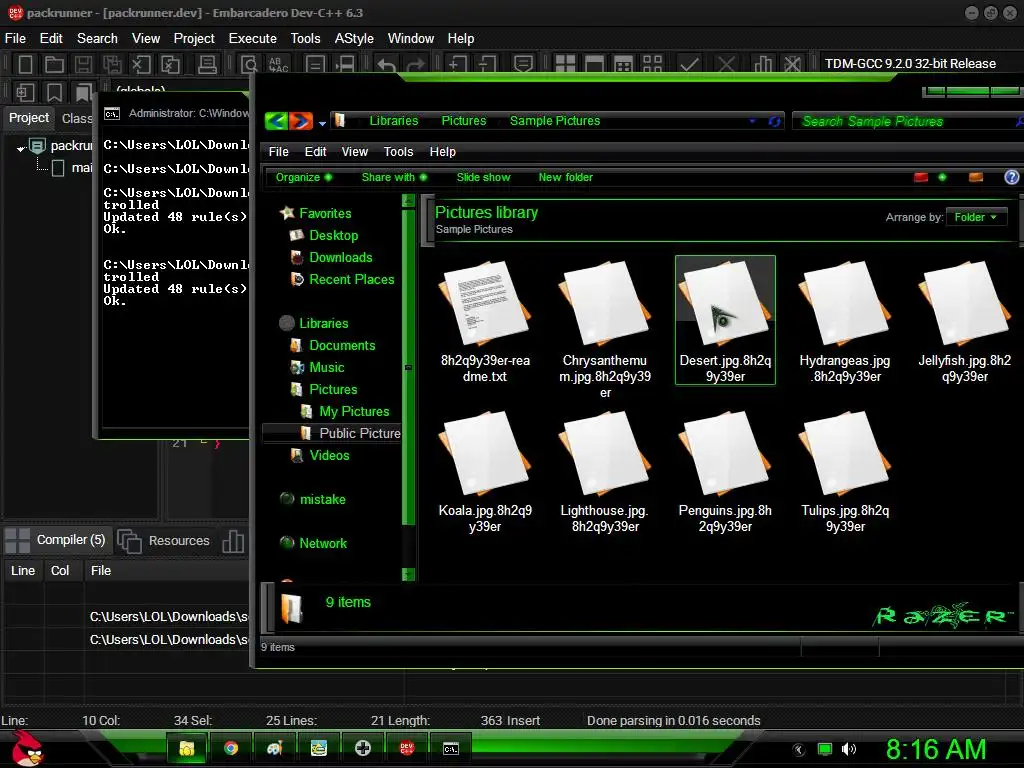Viewport: 1024px width, 768px height.
Task: Open the Execute menu in Dev-C++
Action: pos(252,39)
